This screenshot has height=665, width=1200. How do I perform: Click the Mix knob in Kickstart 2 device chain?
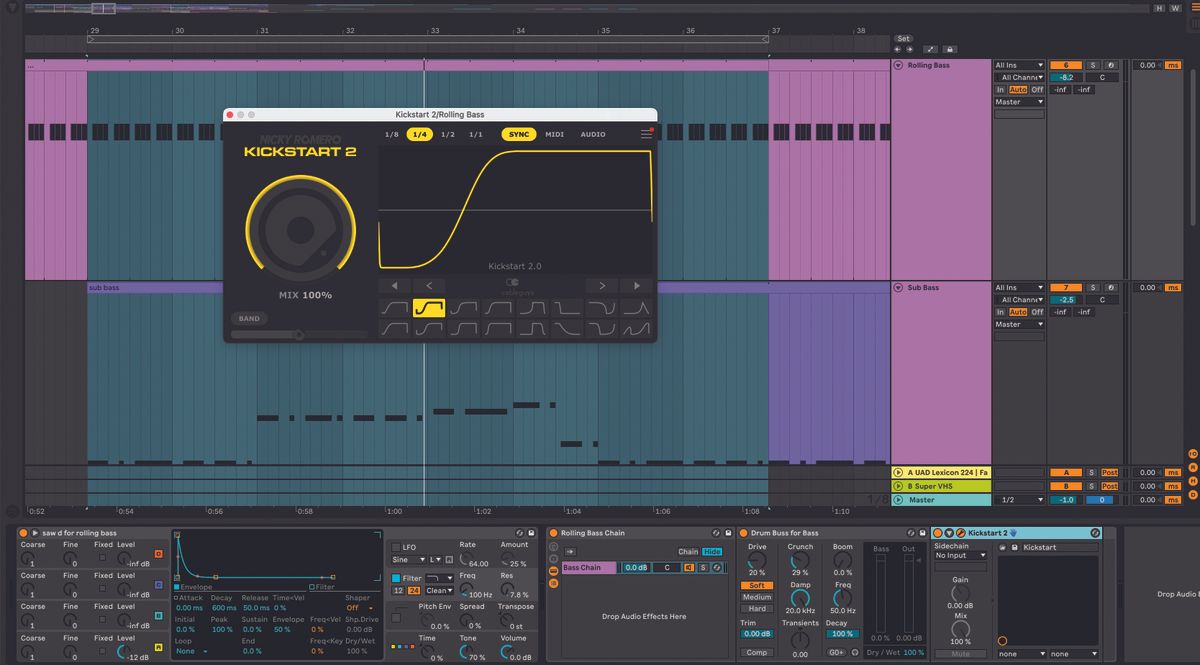pyautogui.click(x=960, y=628)
